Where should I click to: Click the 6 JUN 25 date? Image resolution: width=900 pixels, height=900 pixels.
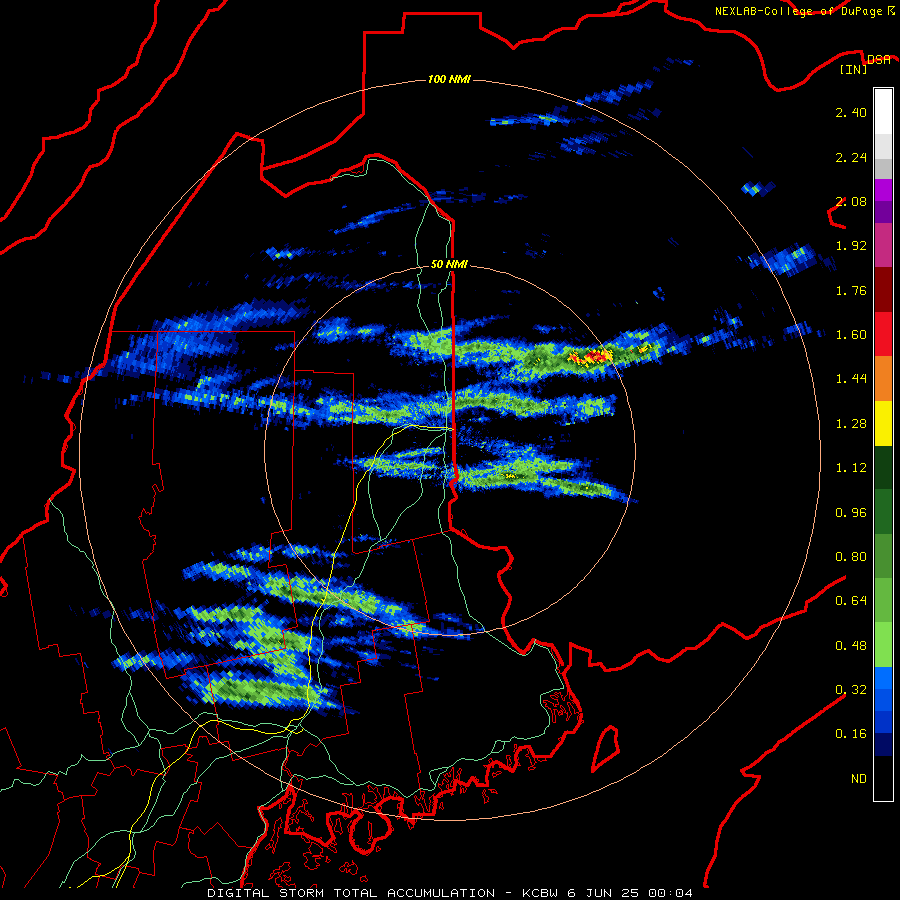pyautogui.click(x=604, y=893)
